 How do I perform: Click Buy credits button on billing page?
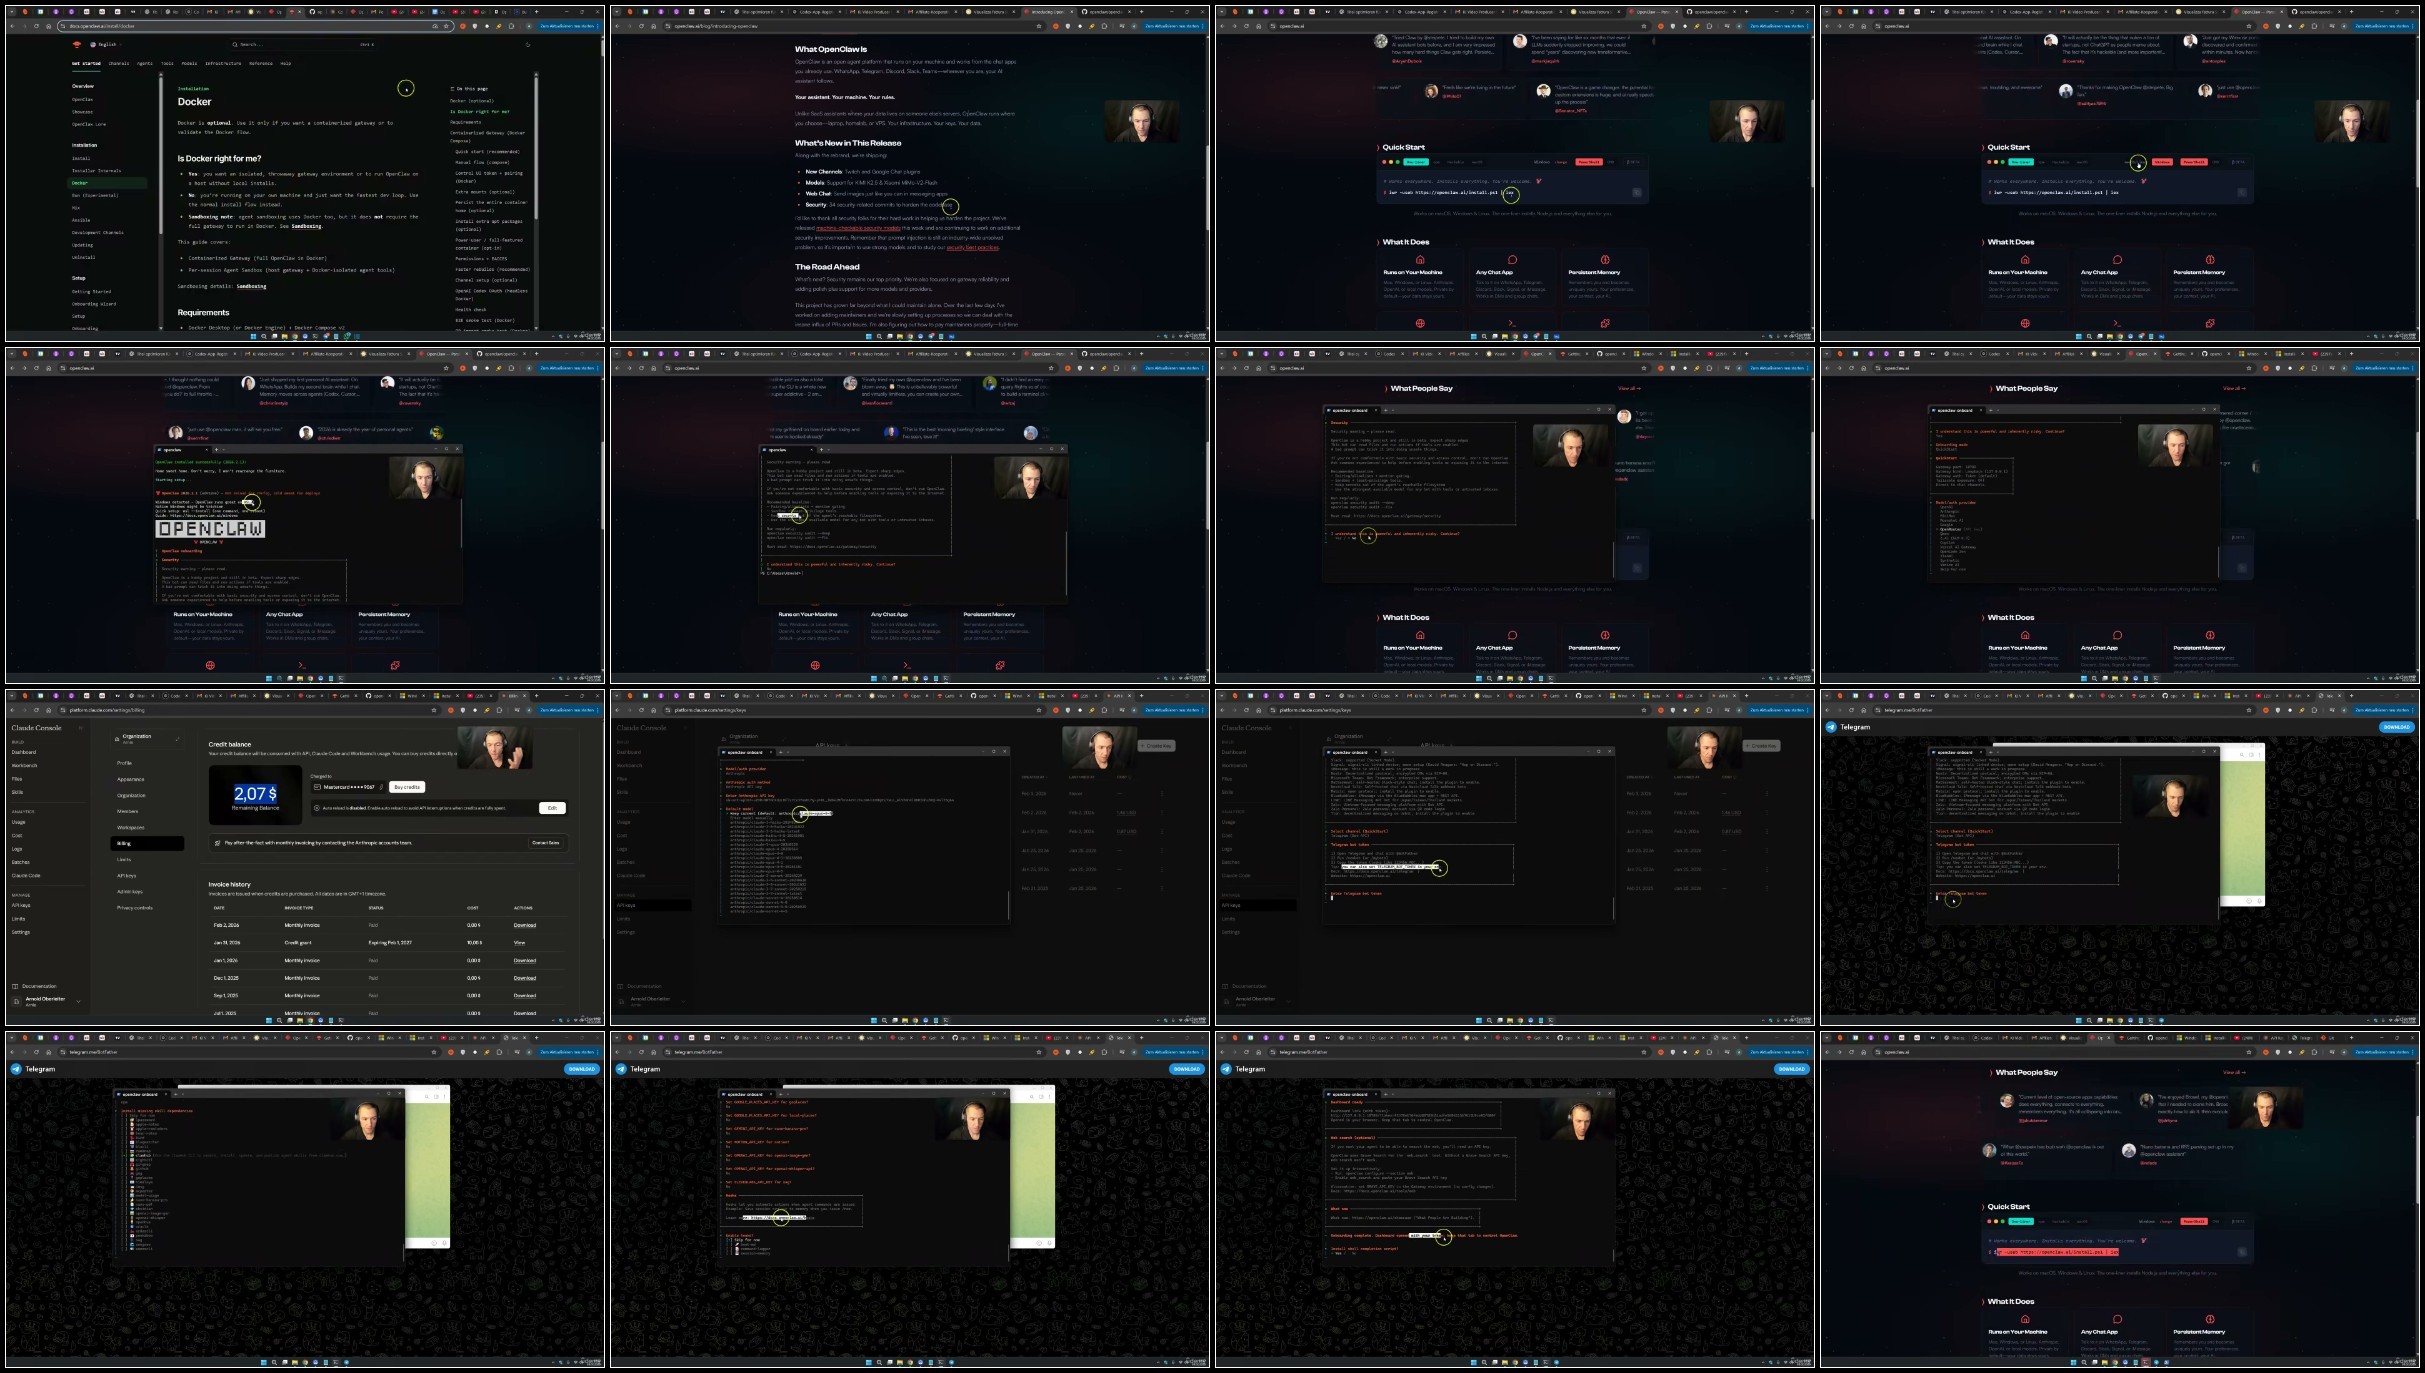pyautogui.click(x=407, y=787)
